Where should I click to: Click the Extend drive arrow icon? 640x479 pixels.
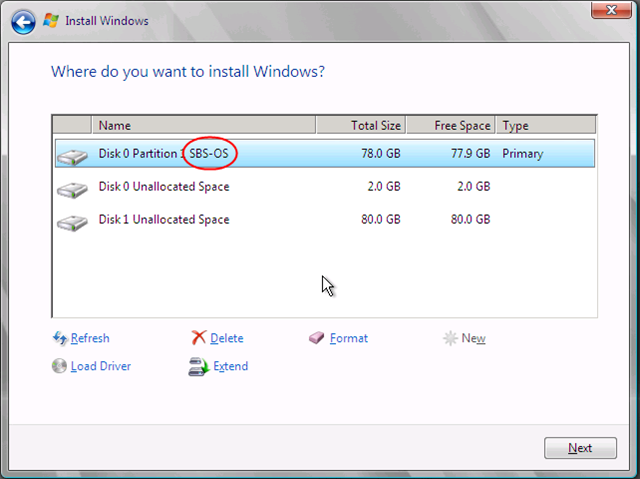(x=199, y=366)
